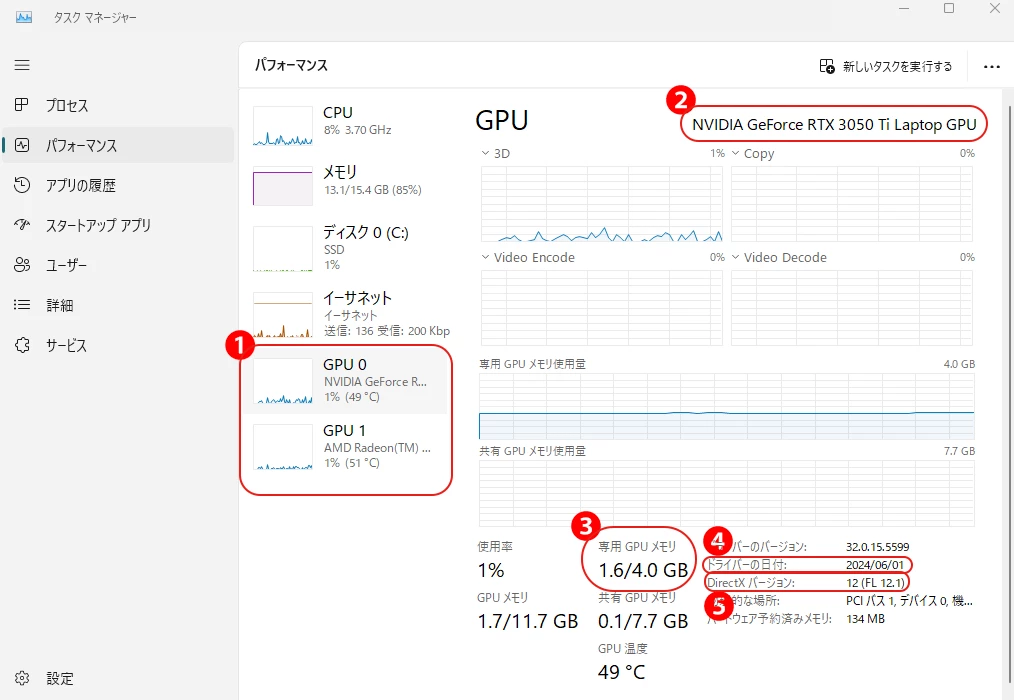Click NVIDIA GeForce RTX 3050 Ti Laptop GPU text
The height and width of the screenshot is (700, 1014).
click(834, 124)
